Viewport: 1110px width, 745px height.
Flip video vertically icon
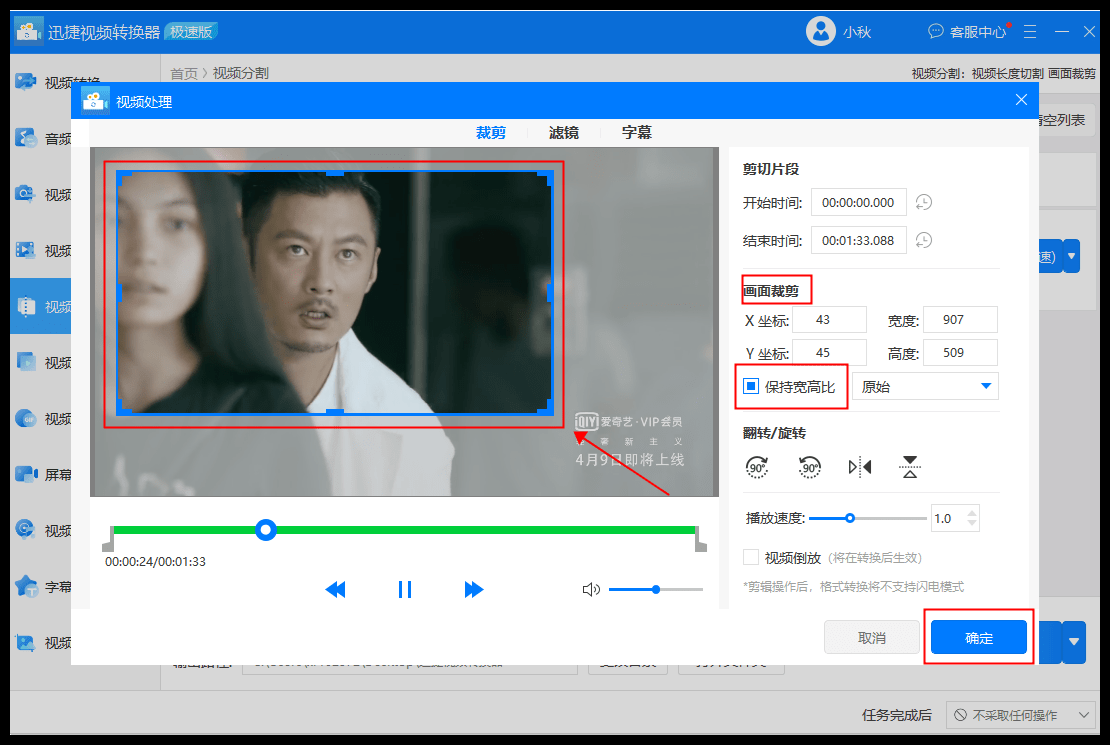(x=909, y=466)
